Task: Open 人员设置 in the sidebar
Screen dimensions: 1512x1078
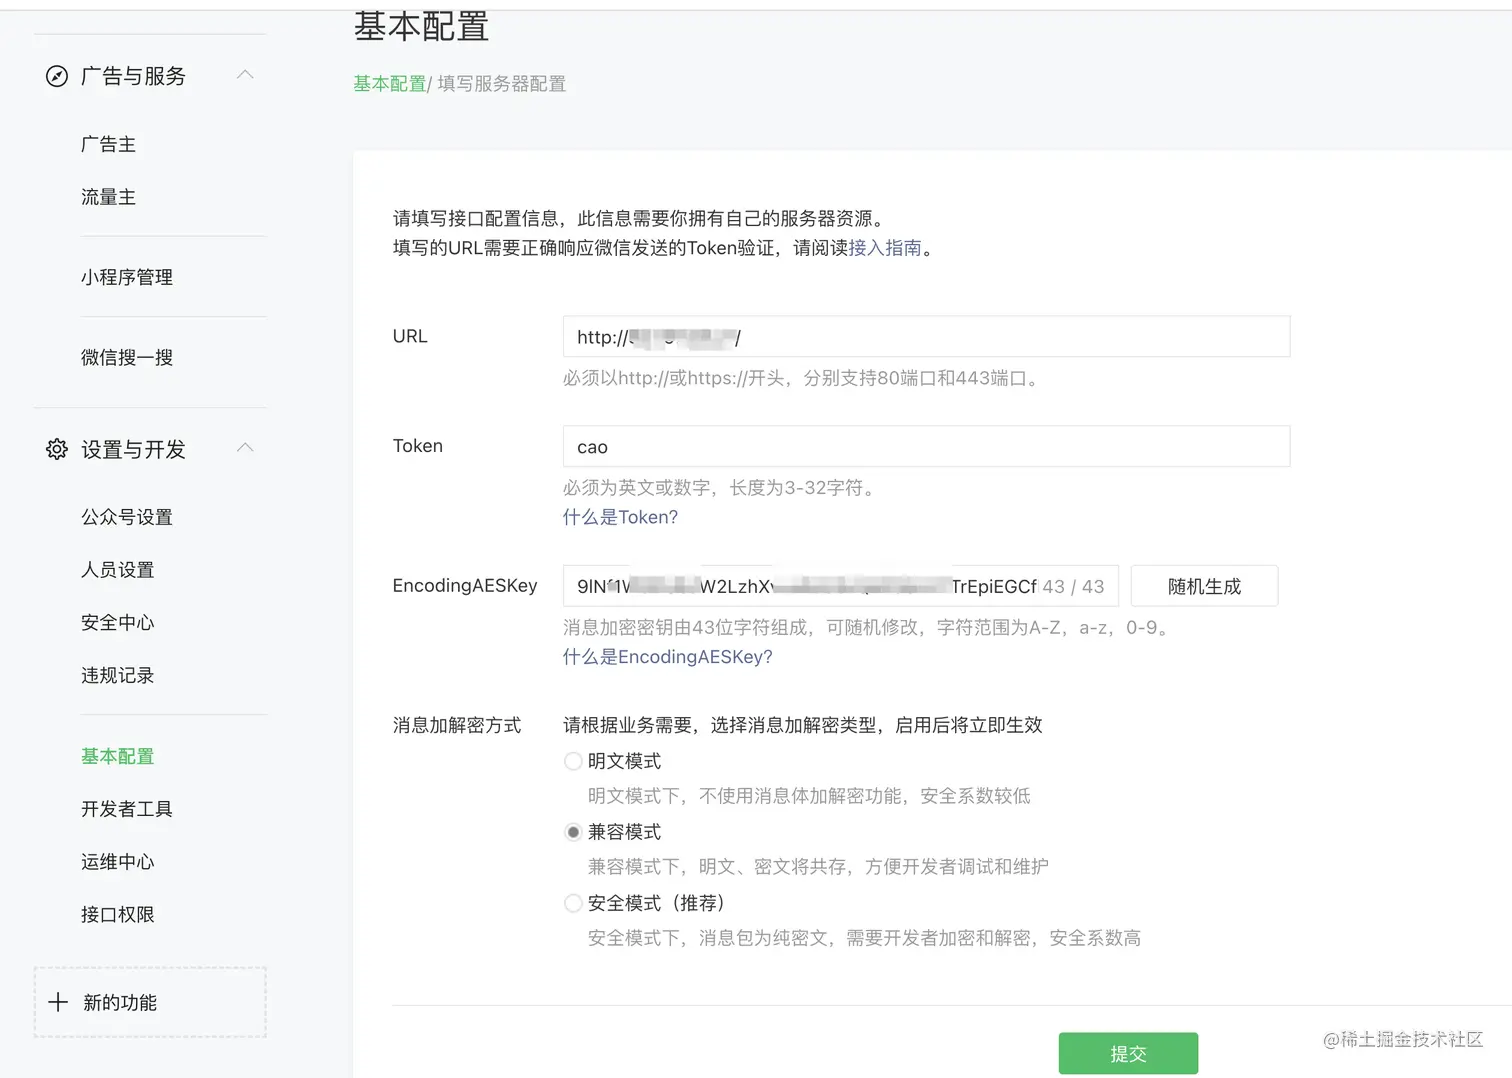Action: [118, 570]
